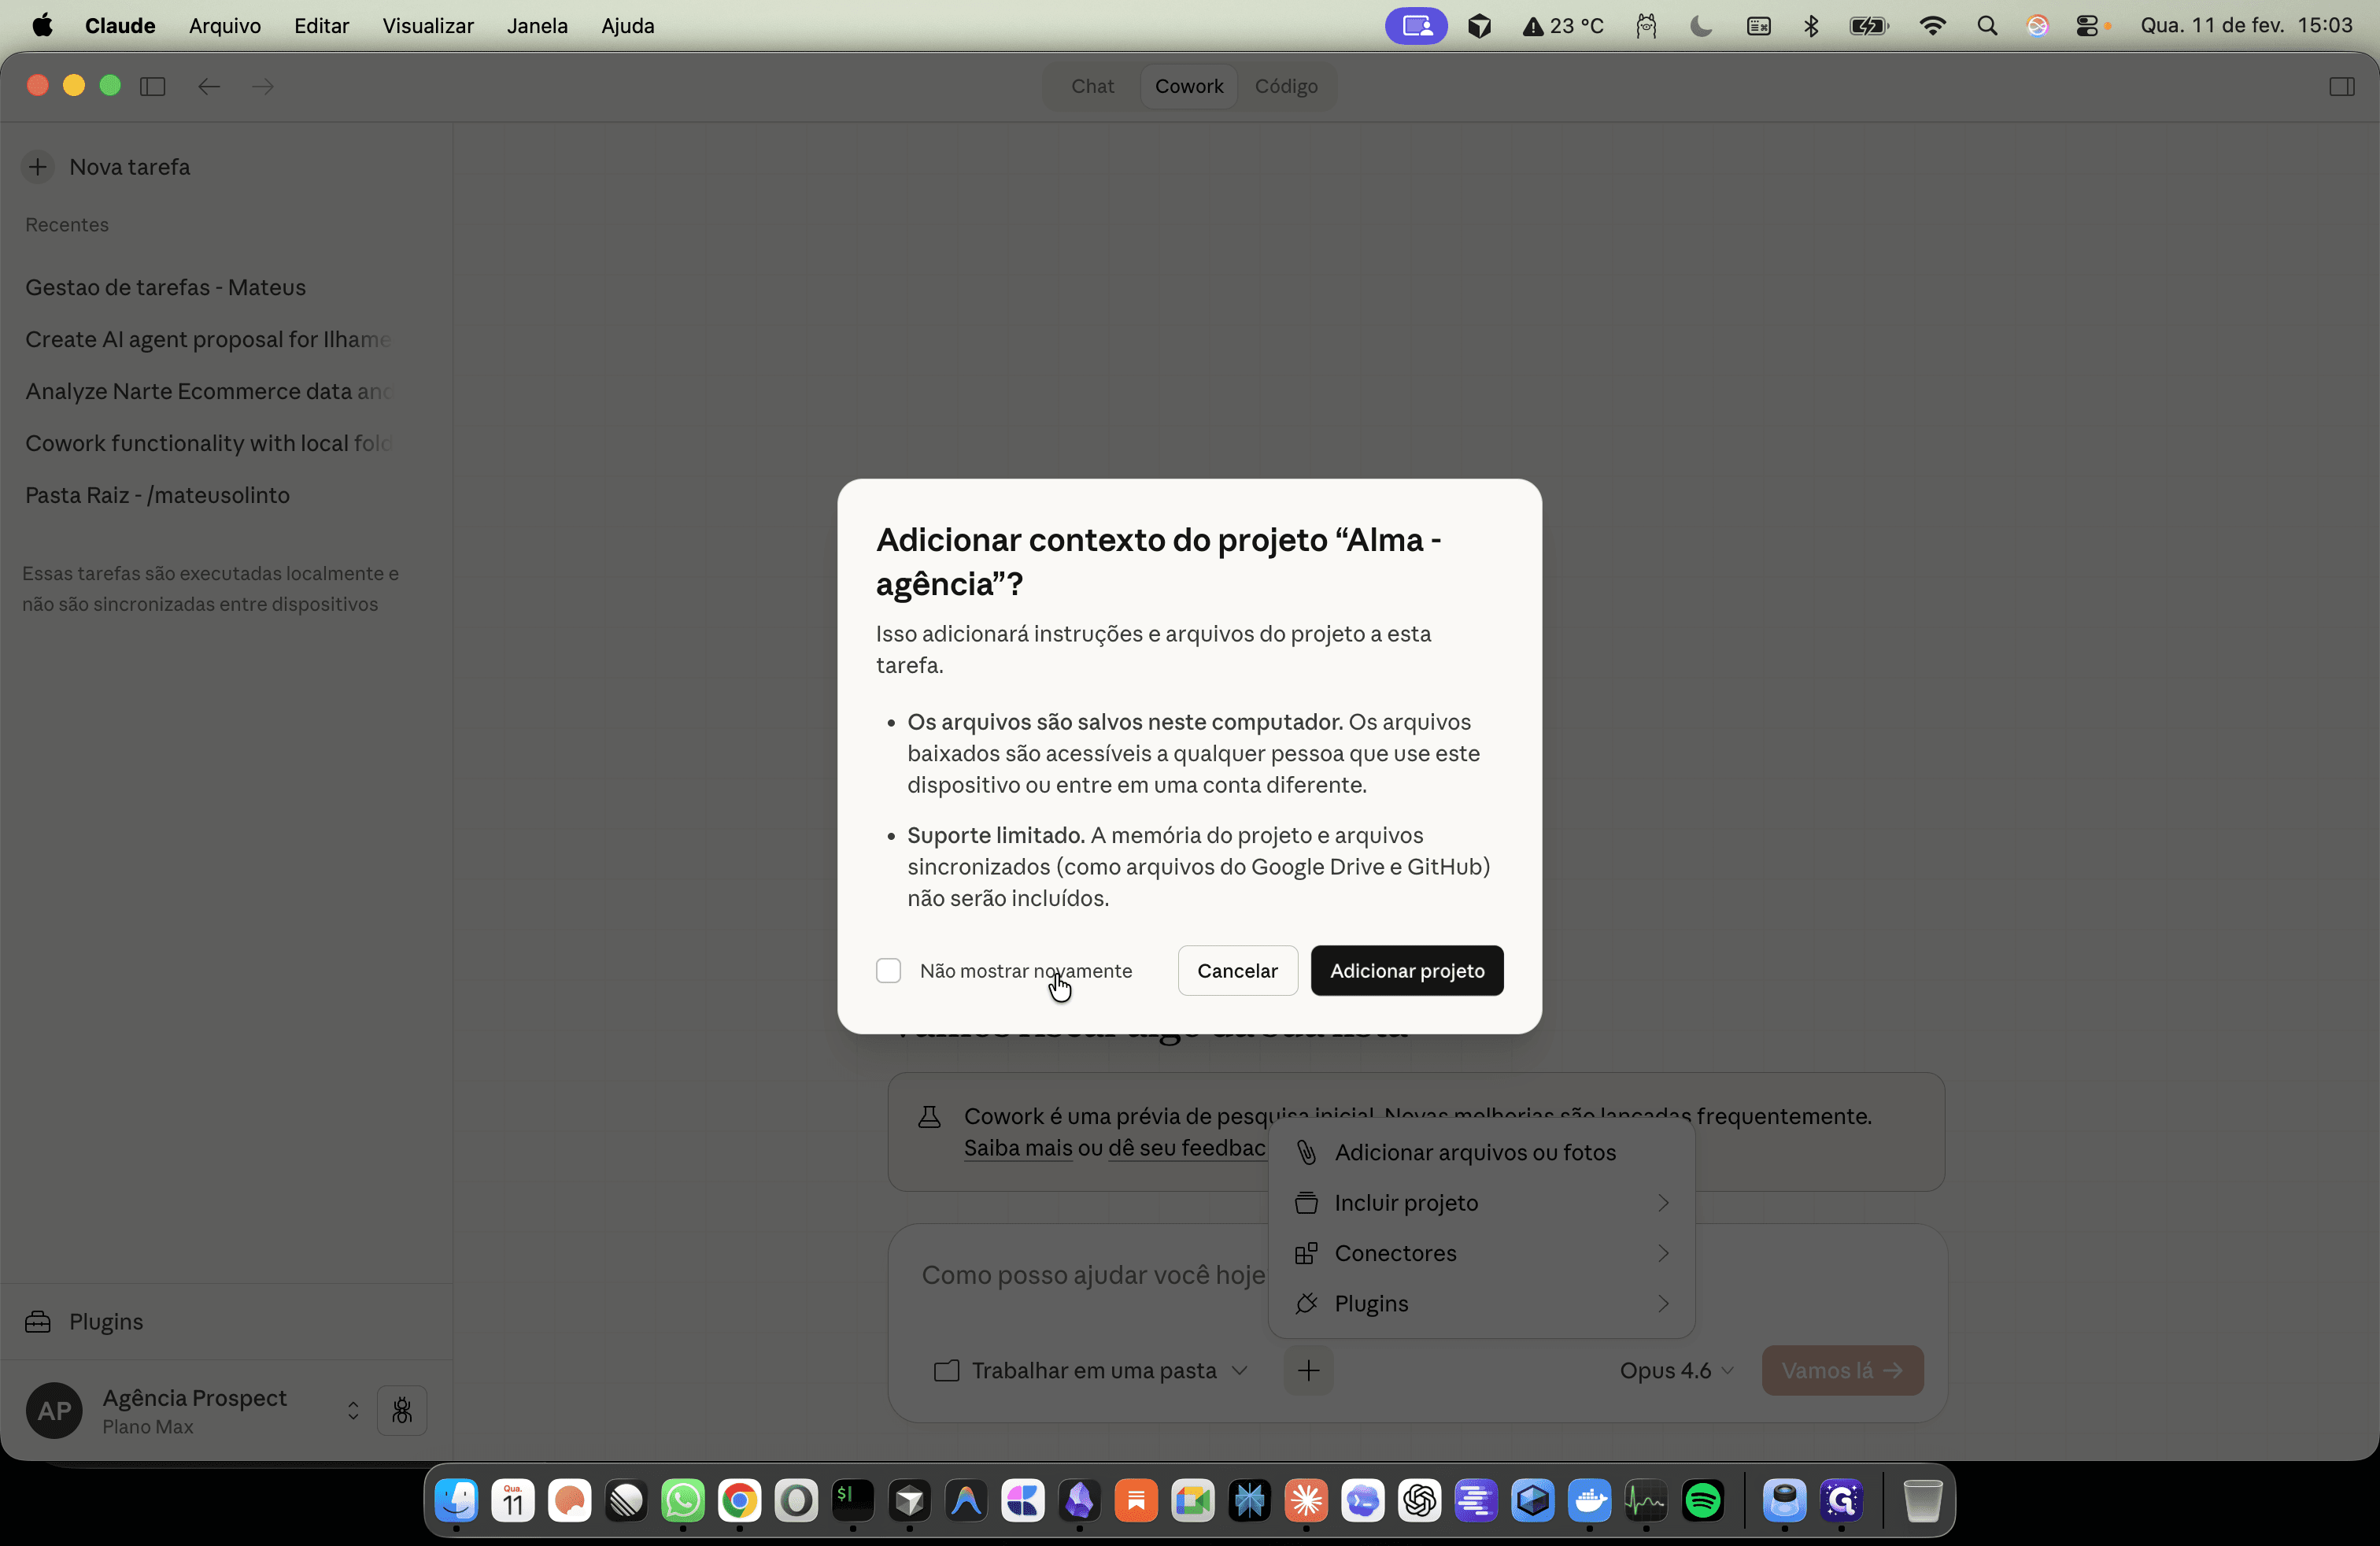This screenshot has height=1546, width=2380.
Task: Open Spotlight search in menu bar
Action: pos(1987,26)
